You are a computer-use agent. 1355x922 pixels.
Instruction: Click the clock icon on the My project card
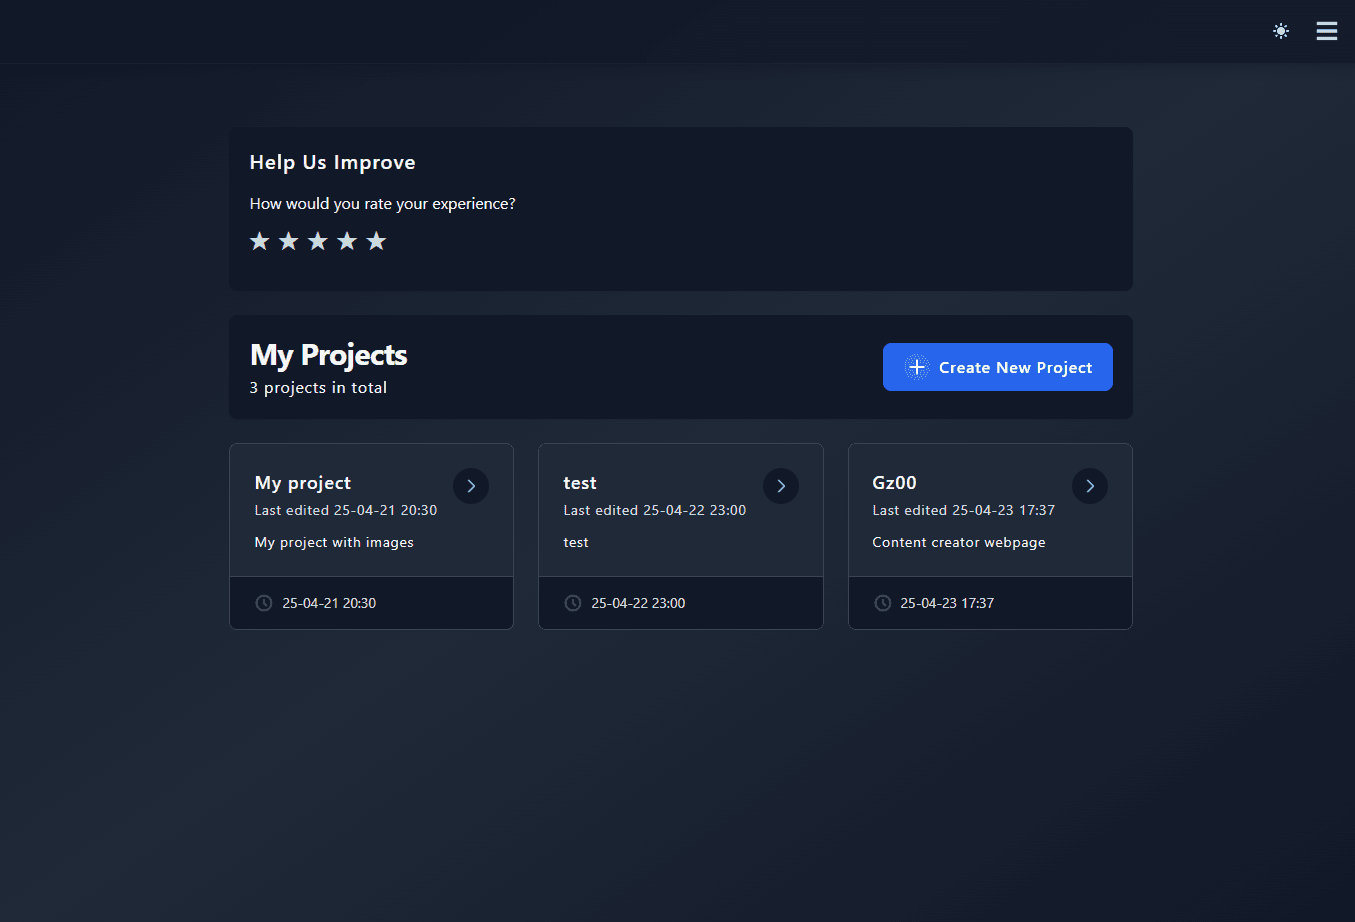pyautogui.click(x=263, y=602)
